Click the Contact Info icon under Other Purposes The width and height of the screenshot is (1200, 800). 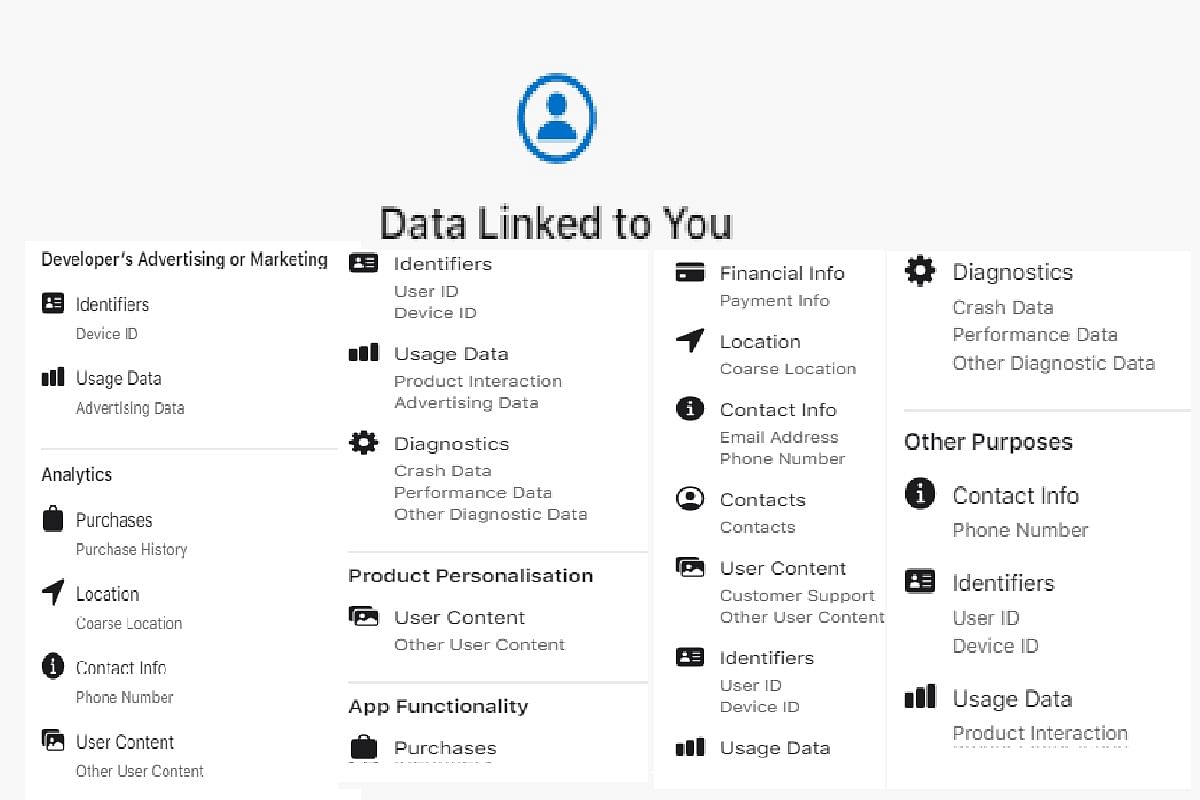pos(920,494)
